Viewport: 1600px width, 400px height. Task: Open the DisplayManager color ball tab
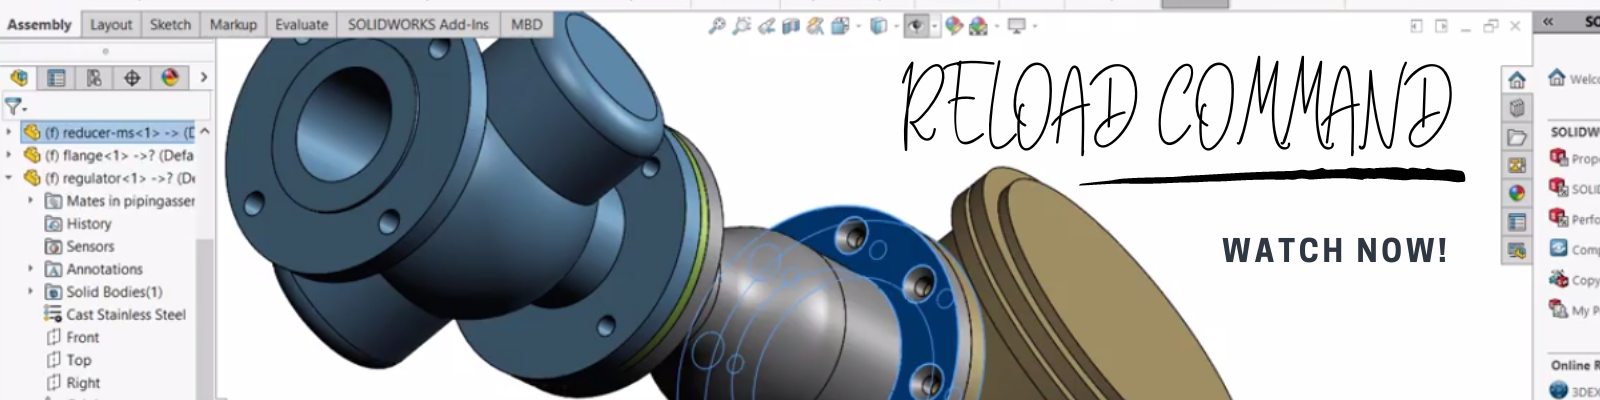tap(169, 77)
